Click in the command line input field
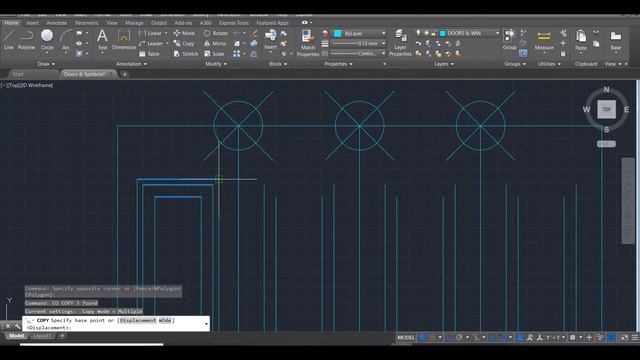 point(116,324)
